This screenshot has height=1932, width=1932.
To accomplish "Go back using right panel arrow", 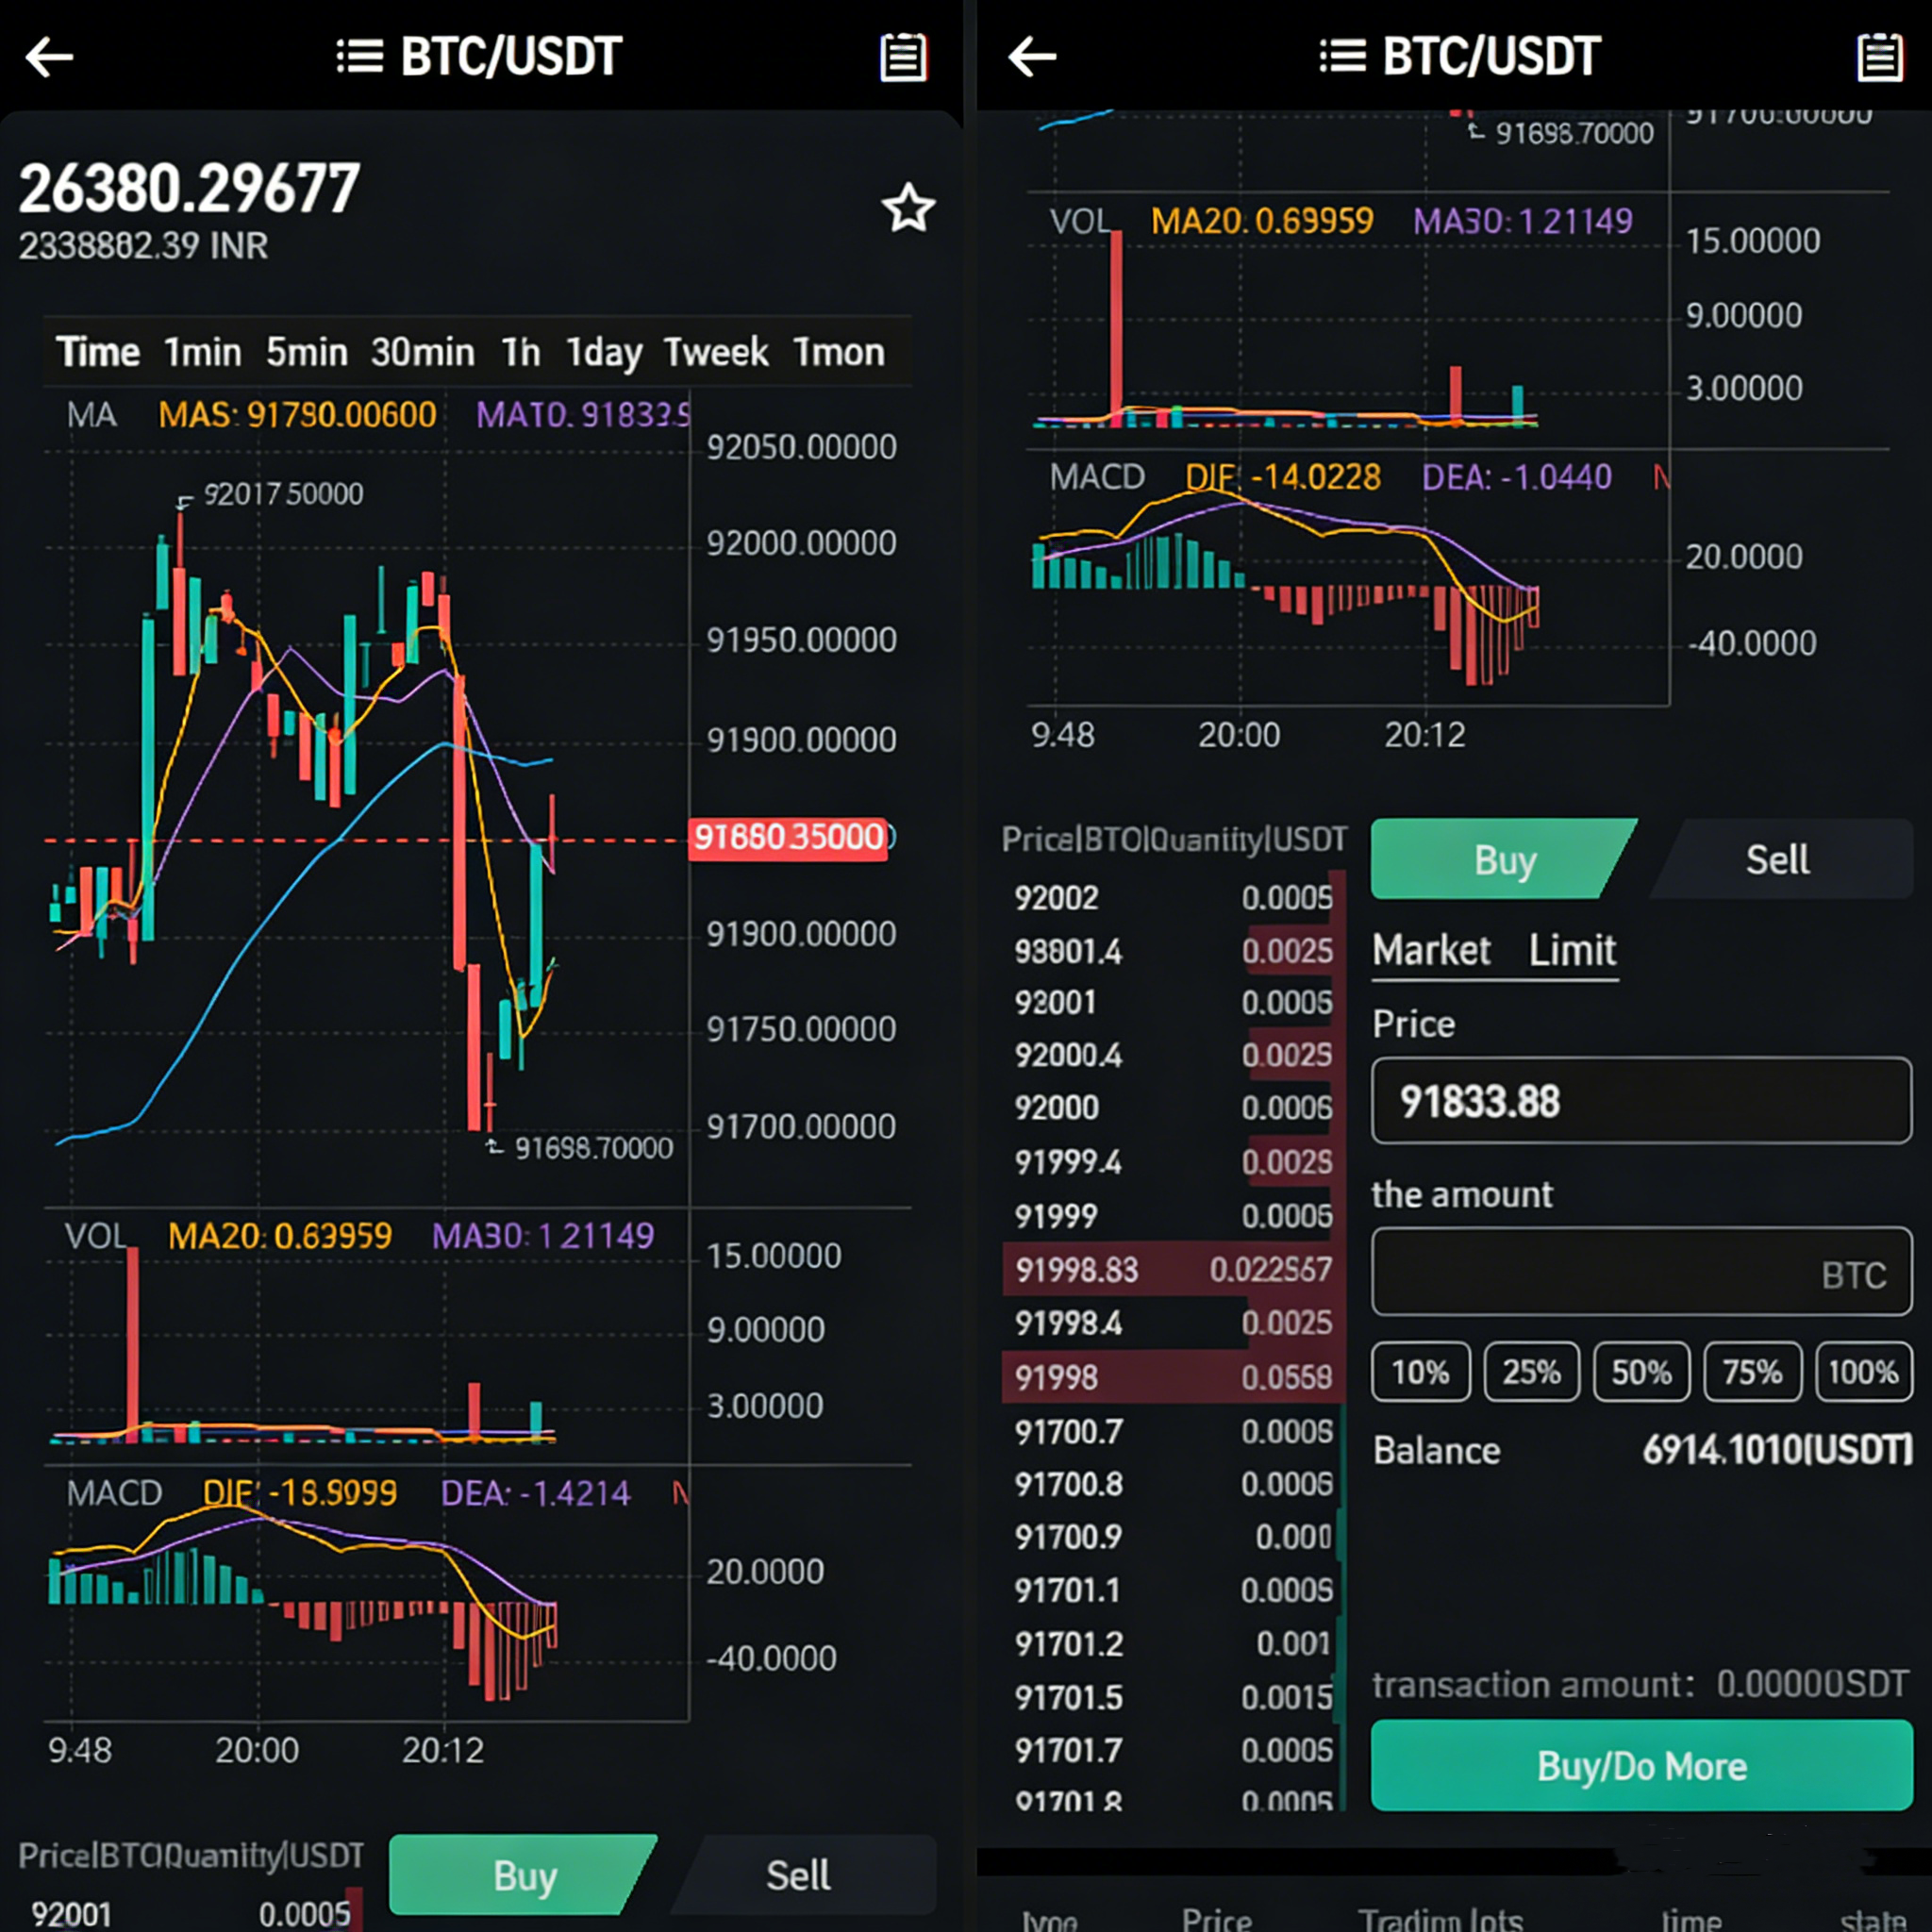I will pos(1032,57).
